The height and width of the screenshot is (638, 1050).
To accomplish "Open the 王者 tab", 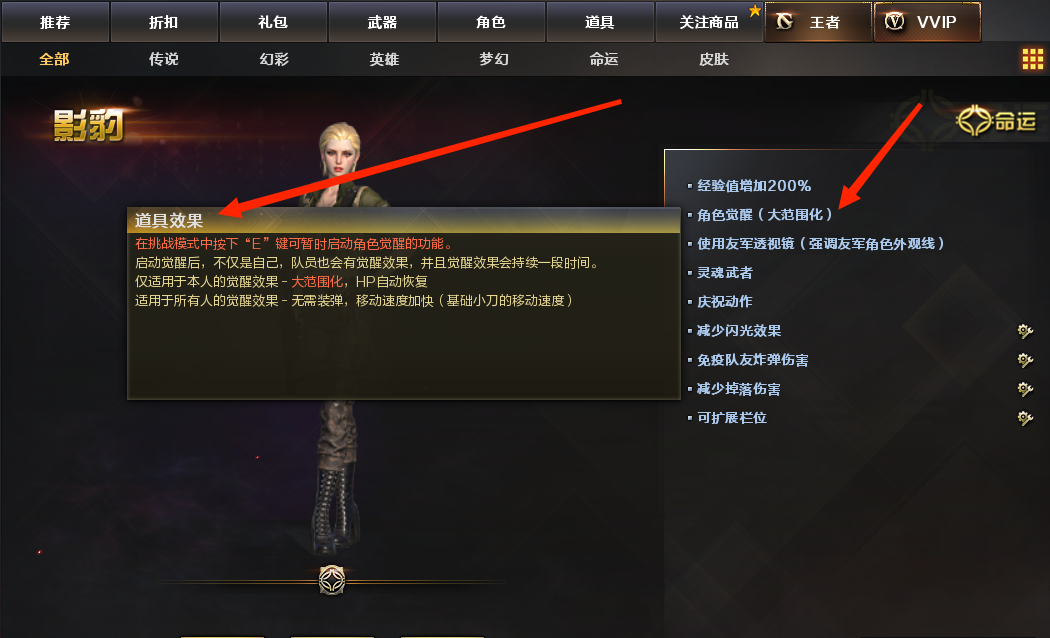I will [x=818, y=22].
